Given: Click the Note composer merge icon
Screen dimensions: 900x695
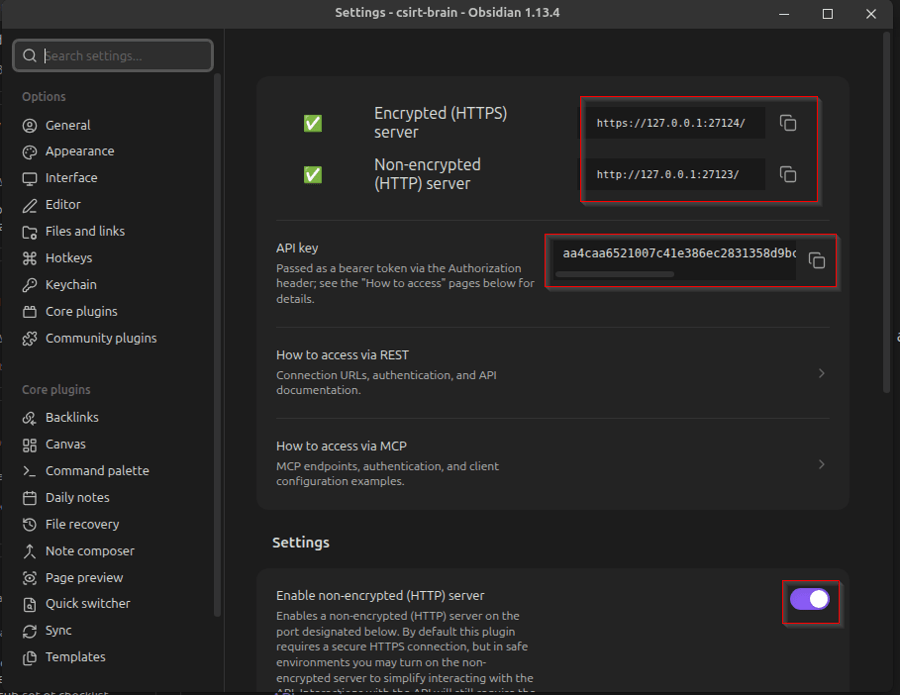Looking at the screenshot, I should (x=30, y=551).
